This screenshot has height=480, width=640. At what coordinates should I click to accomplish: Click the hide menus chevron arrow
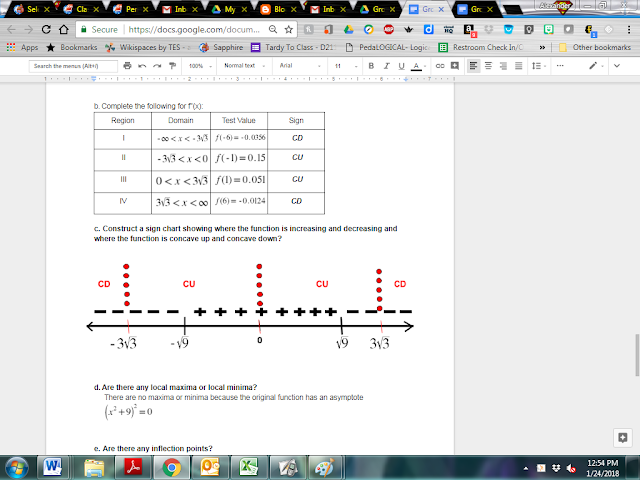coord(617,66)
